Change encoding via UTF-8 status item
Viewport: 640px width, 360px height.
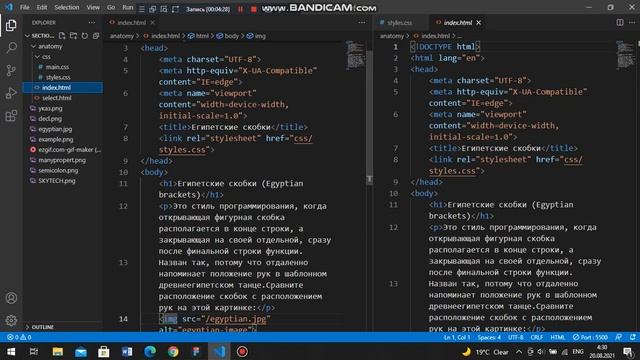click(x=515, y=337)
